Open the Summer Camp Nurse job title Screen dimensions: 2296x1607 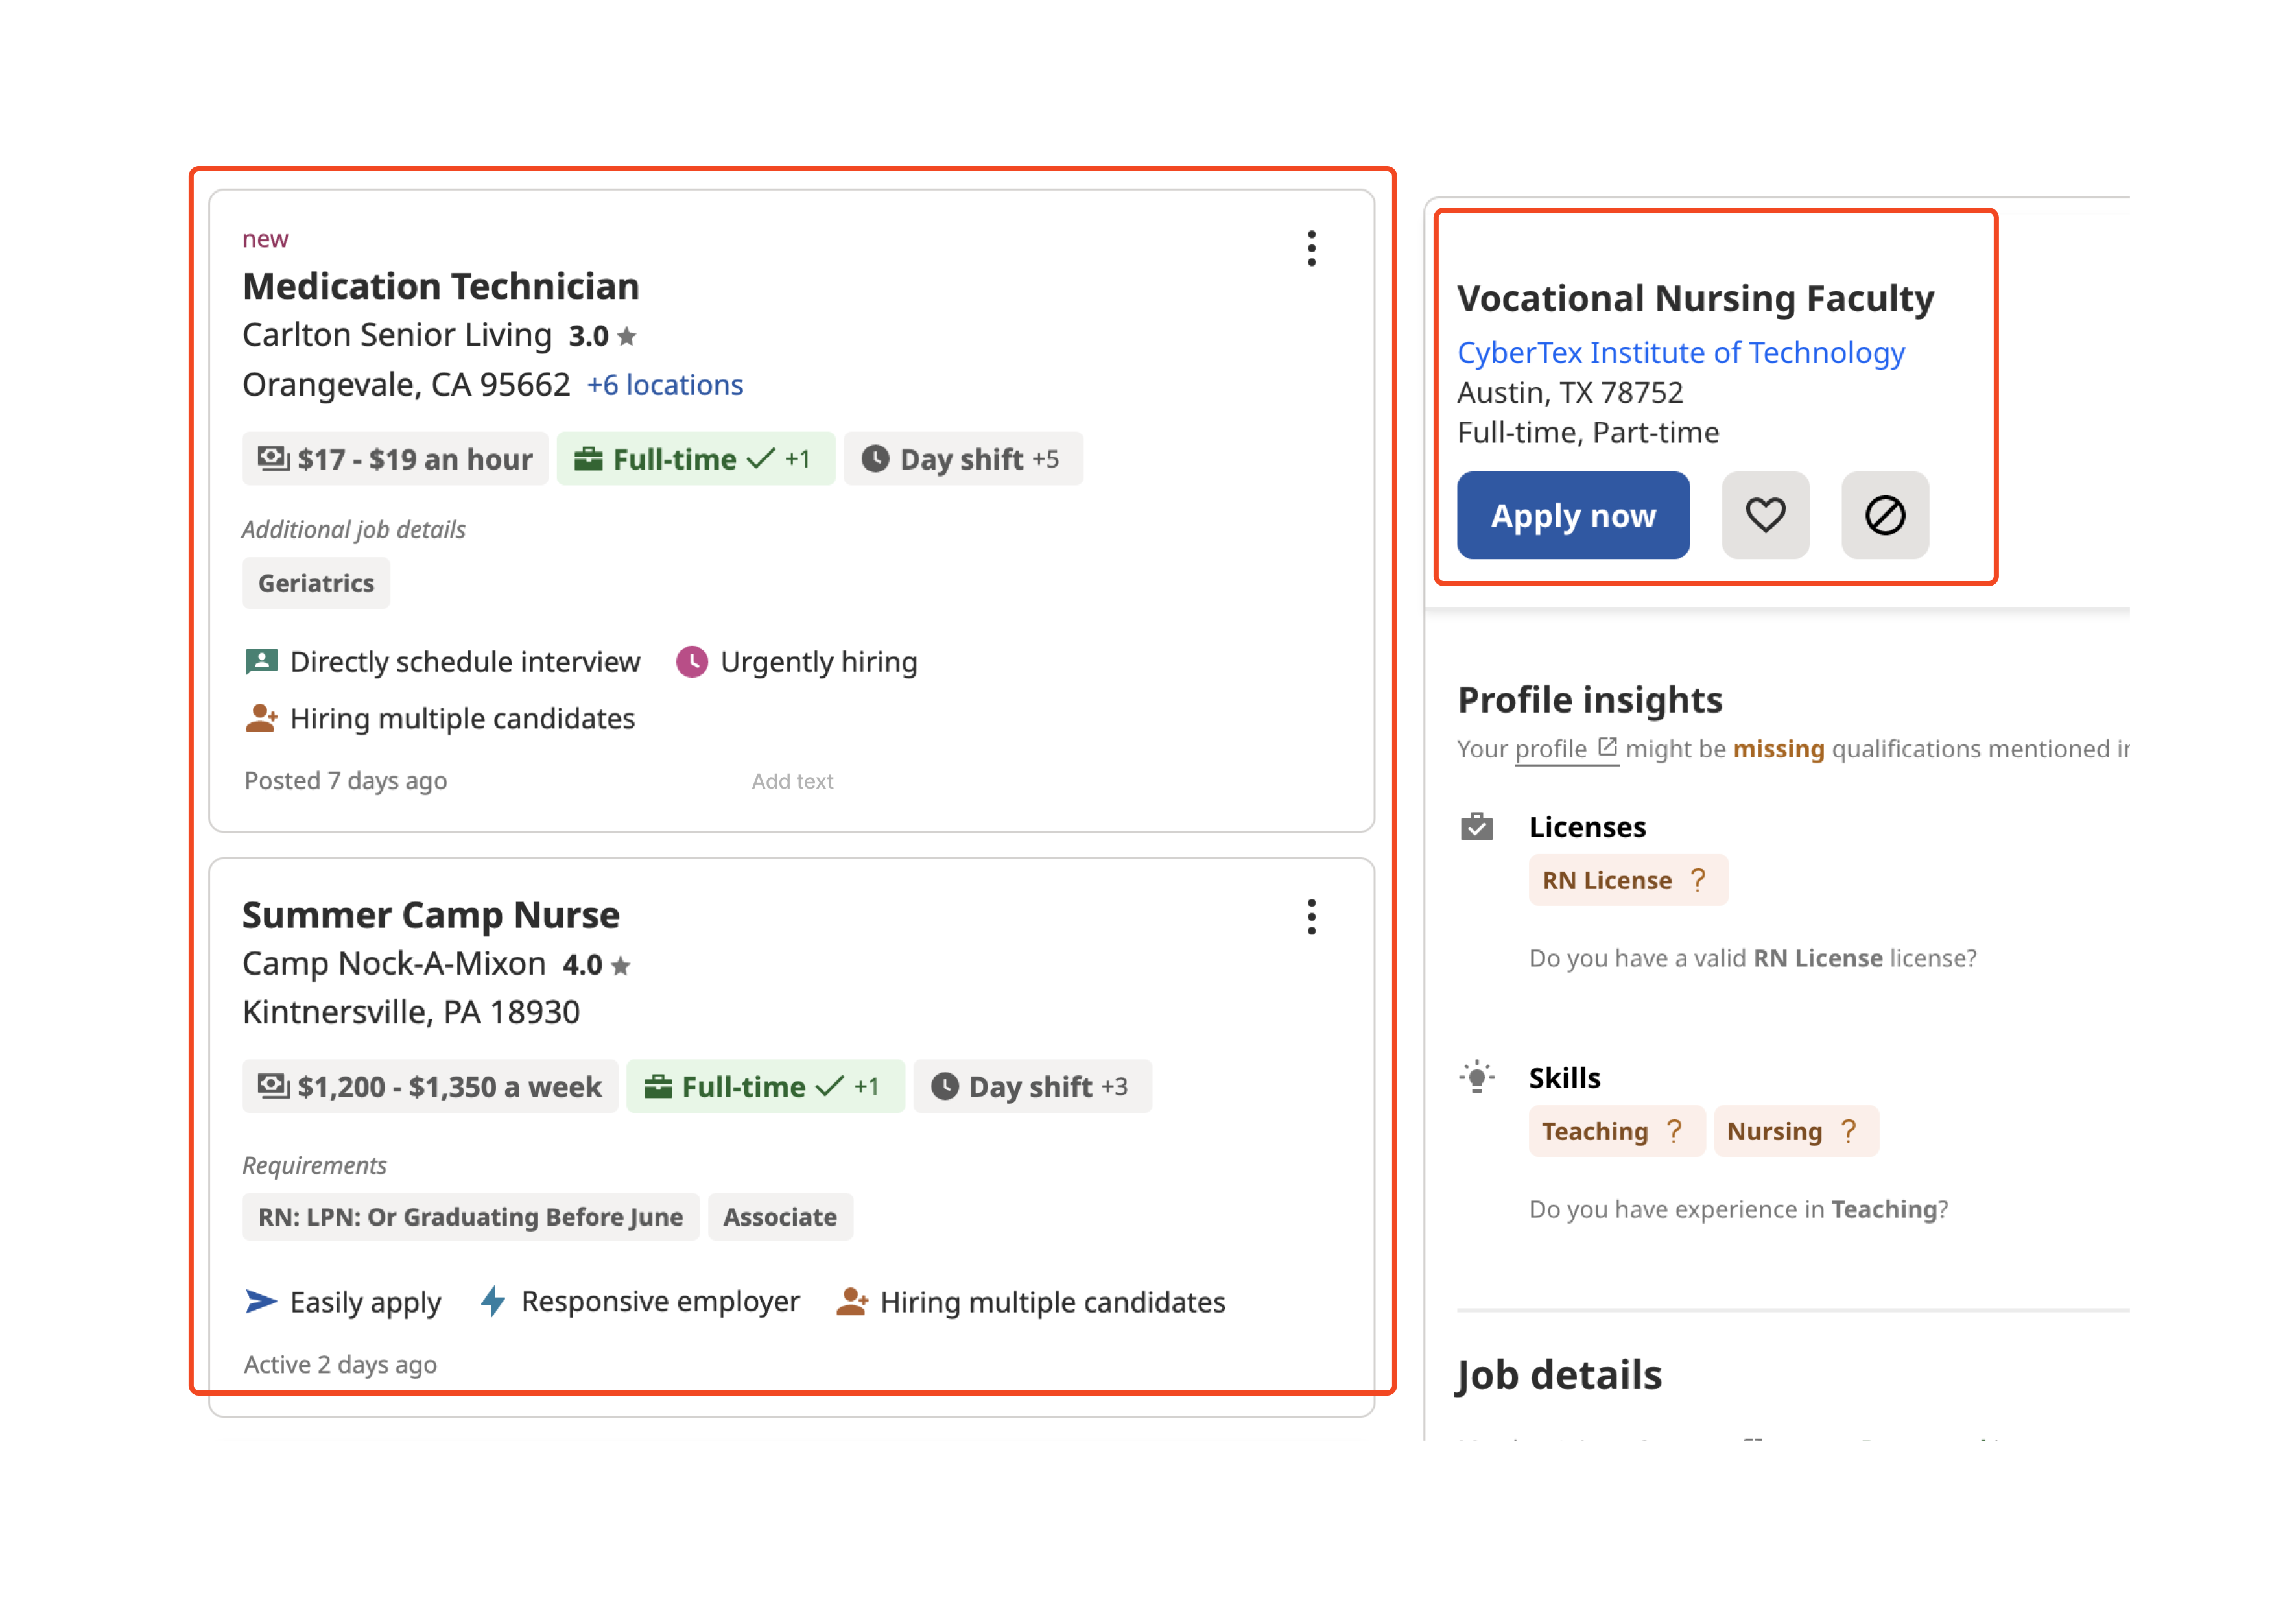(430, 915)
